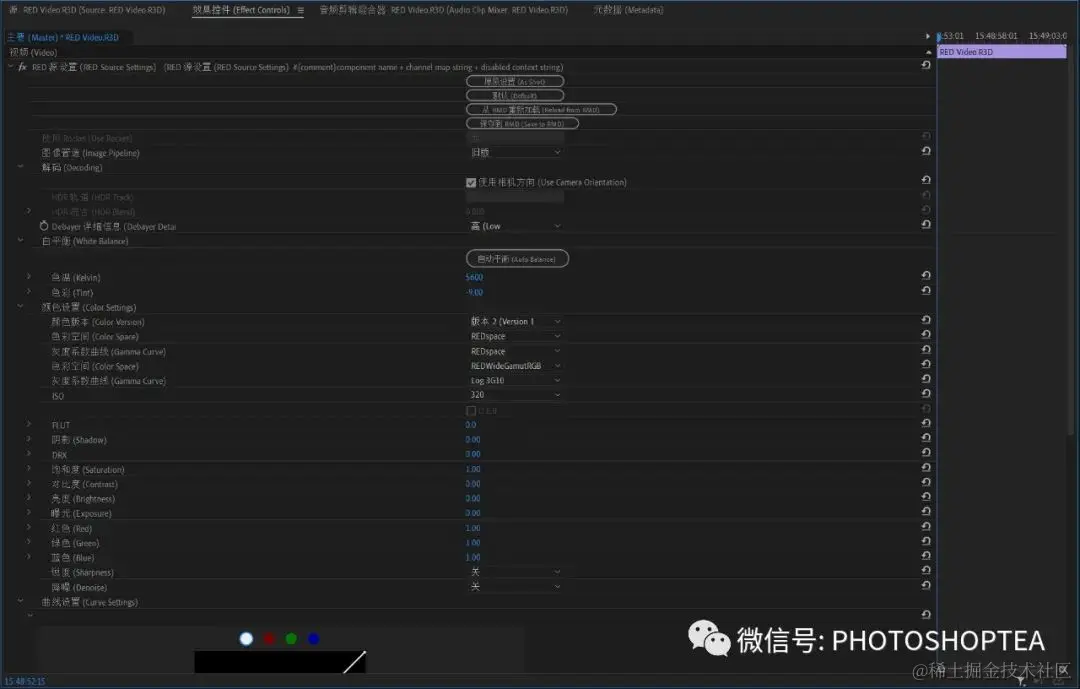Reset the Shadow value
Viewport: 1080px width, 689px height.
click(926, 438)
